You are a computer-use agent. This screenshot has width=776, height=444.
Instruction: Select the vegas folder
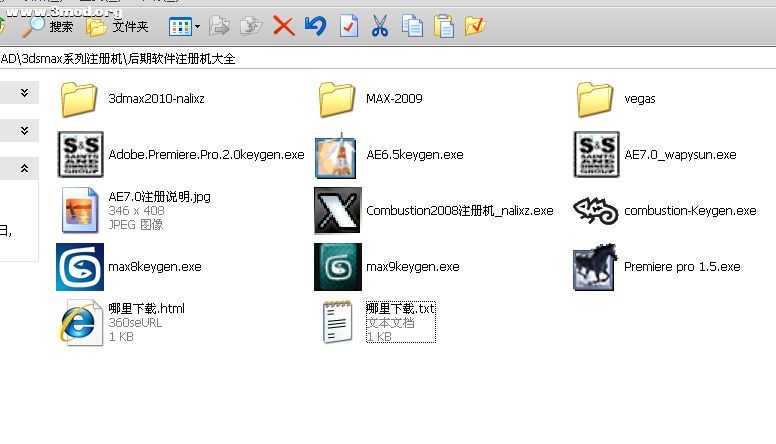pyautogui.click(x=595, y=99)
